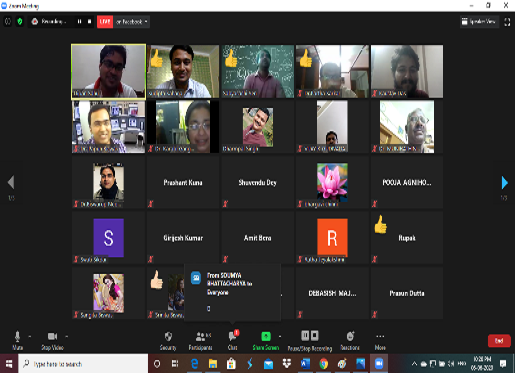Mute the microphone

point(18,341)
